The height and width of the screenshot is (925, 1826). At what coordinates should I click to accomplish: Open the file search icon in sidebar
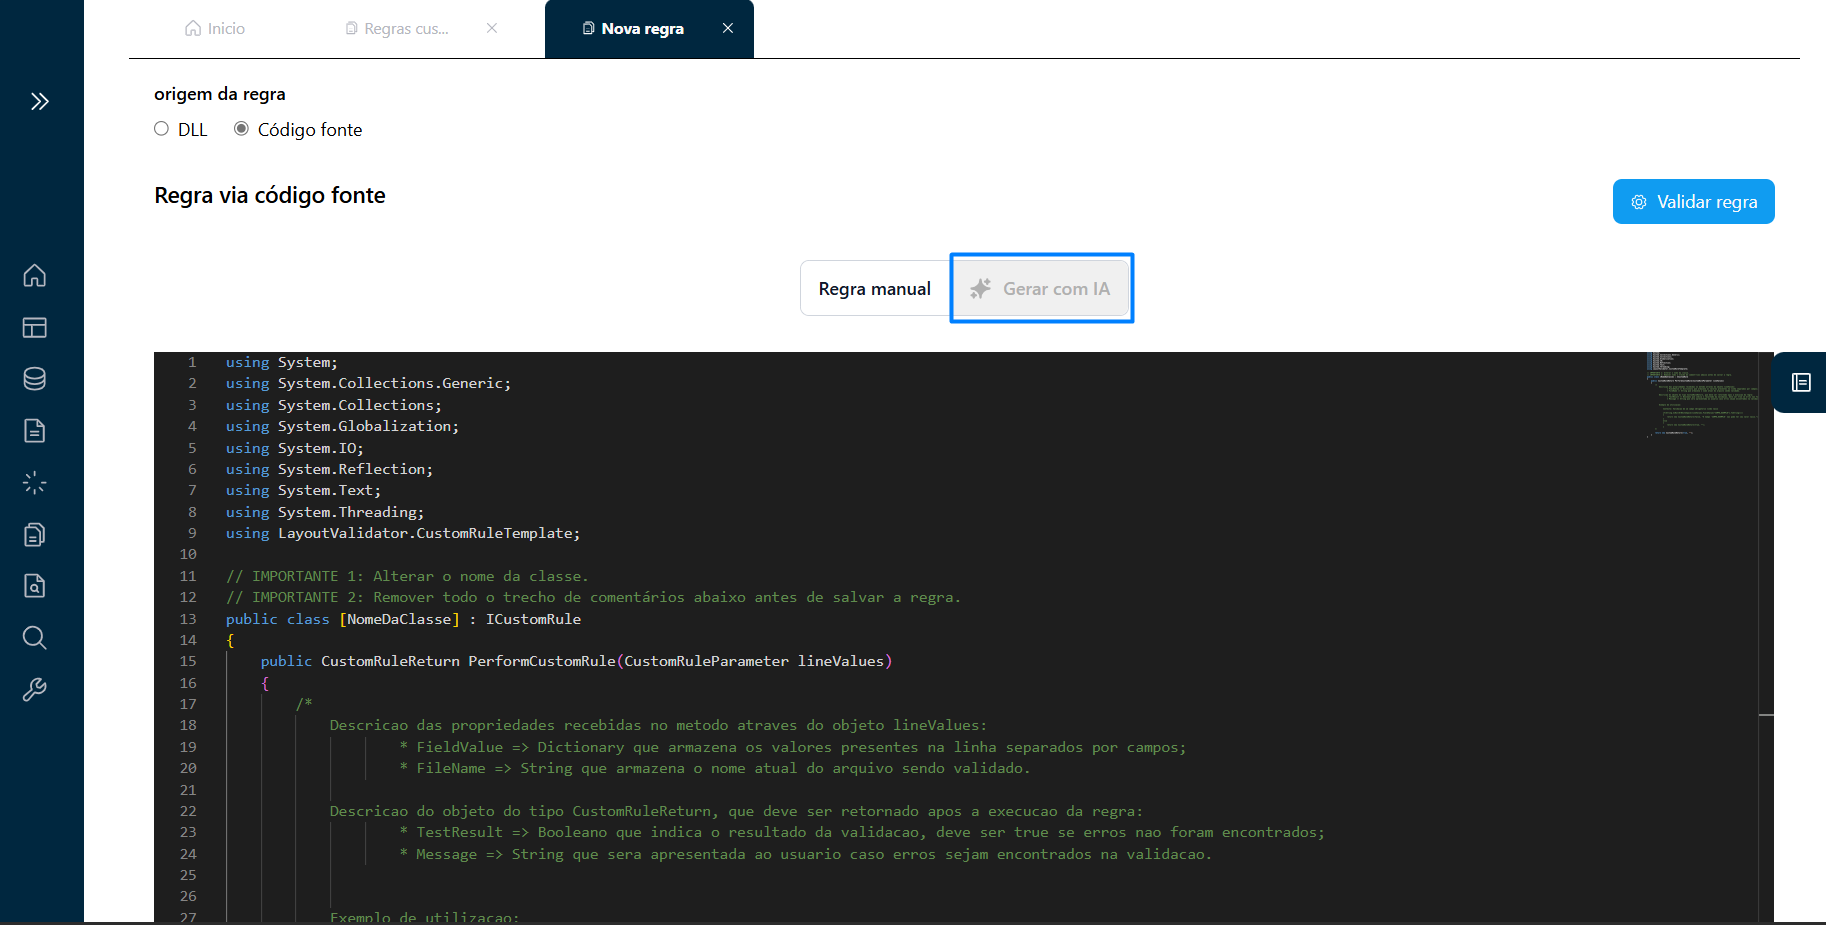tap(35, 586)
